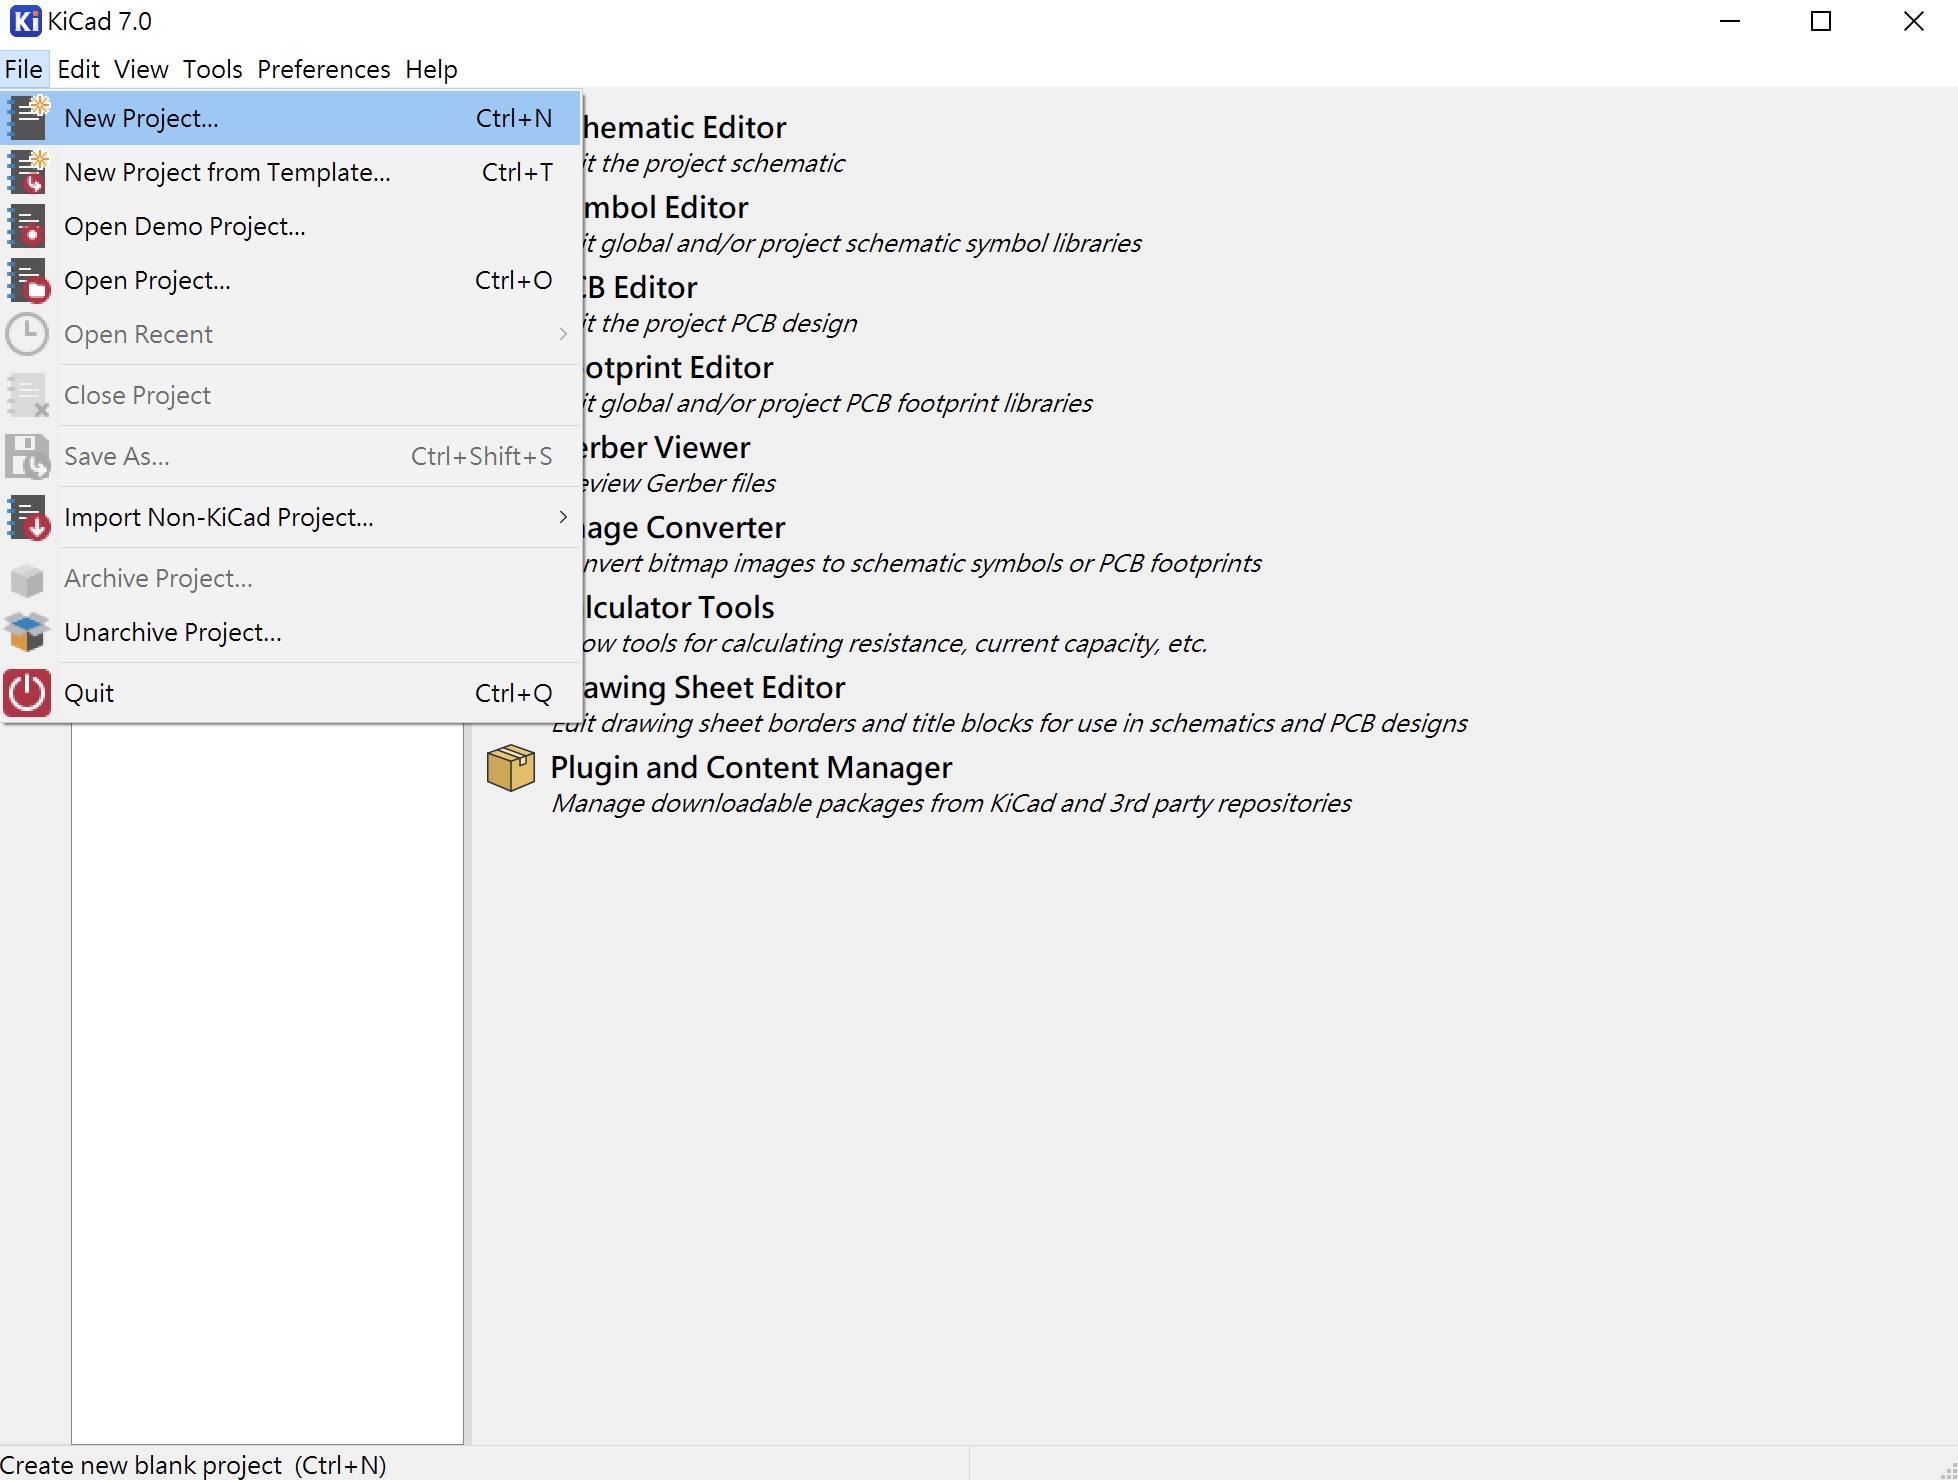Choose Save As... menu entry
The width and height of the screenshot is (1958, 1480).
(290, 456)
